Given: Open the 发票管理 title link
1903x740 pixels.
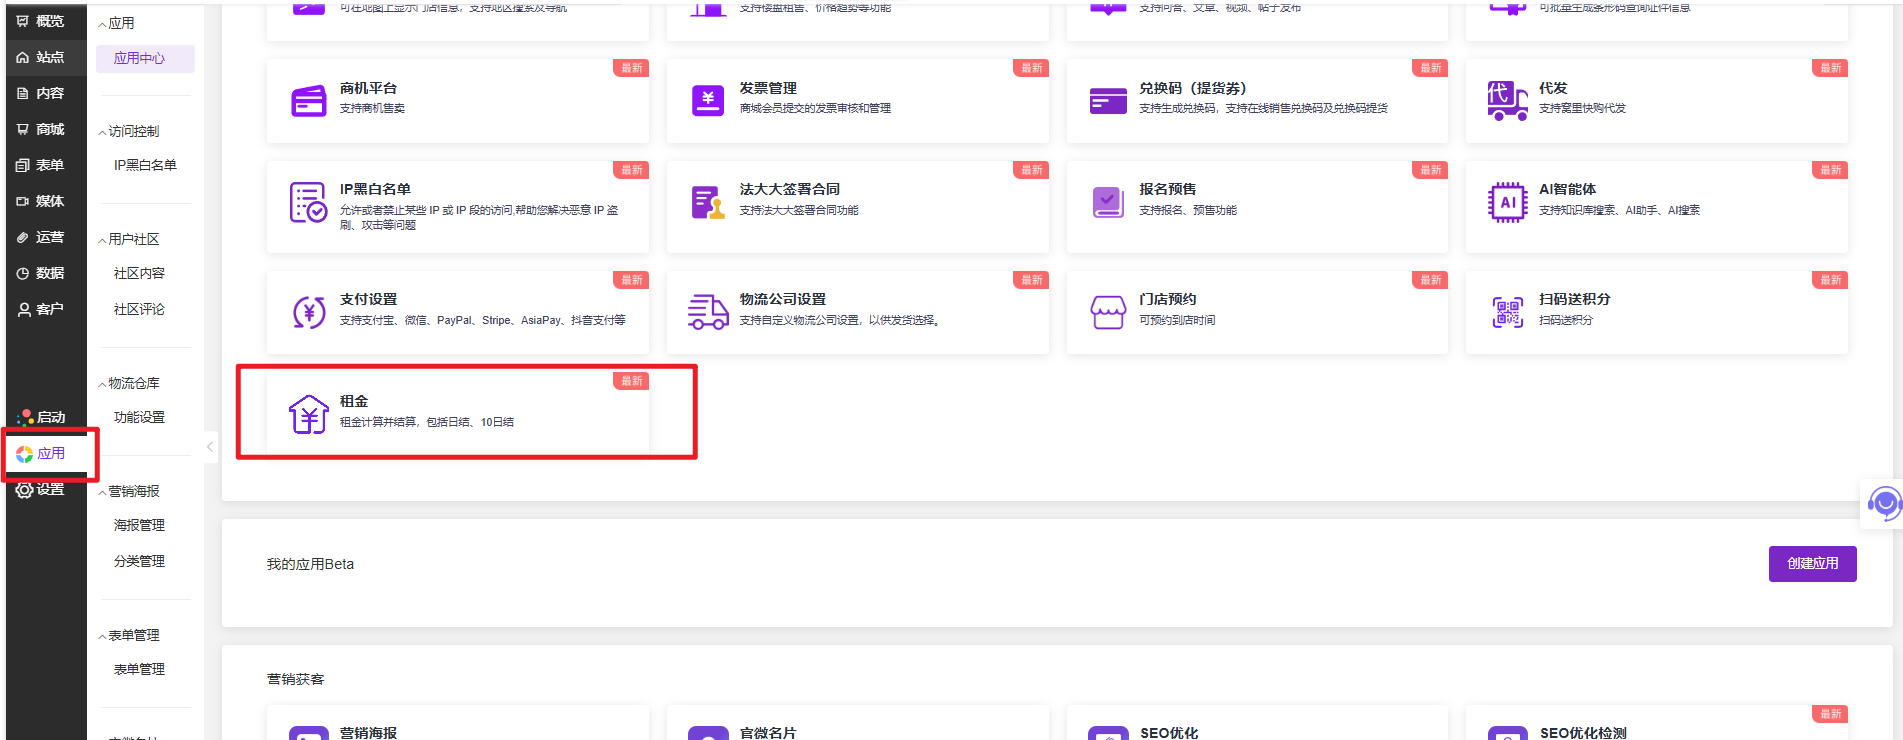Looking at the screenshot, I should (x=768, y=88).
